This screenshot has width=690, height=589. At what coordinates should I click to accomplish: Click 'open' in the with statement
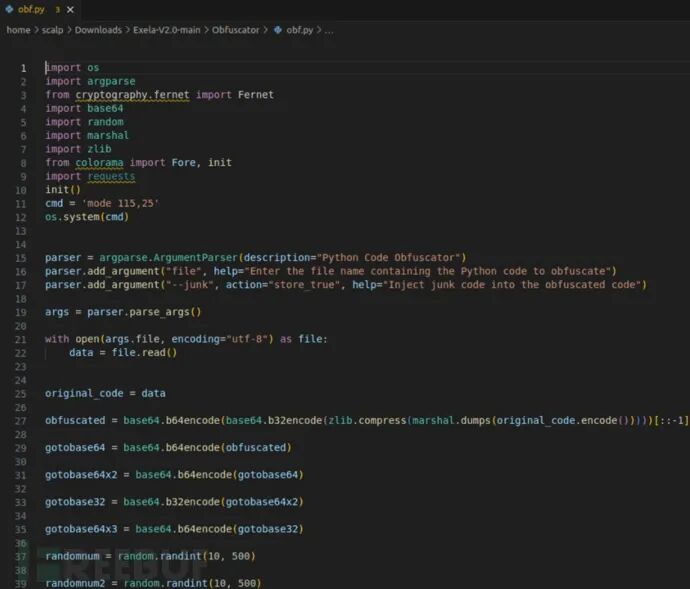(87, 339)
